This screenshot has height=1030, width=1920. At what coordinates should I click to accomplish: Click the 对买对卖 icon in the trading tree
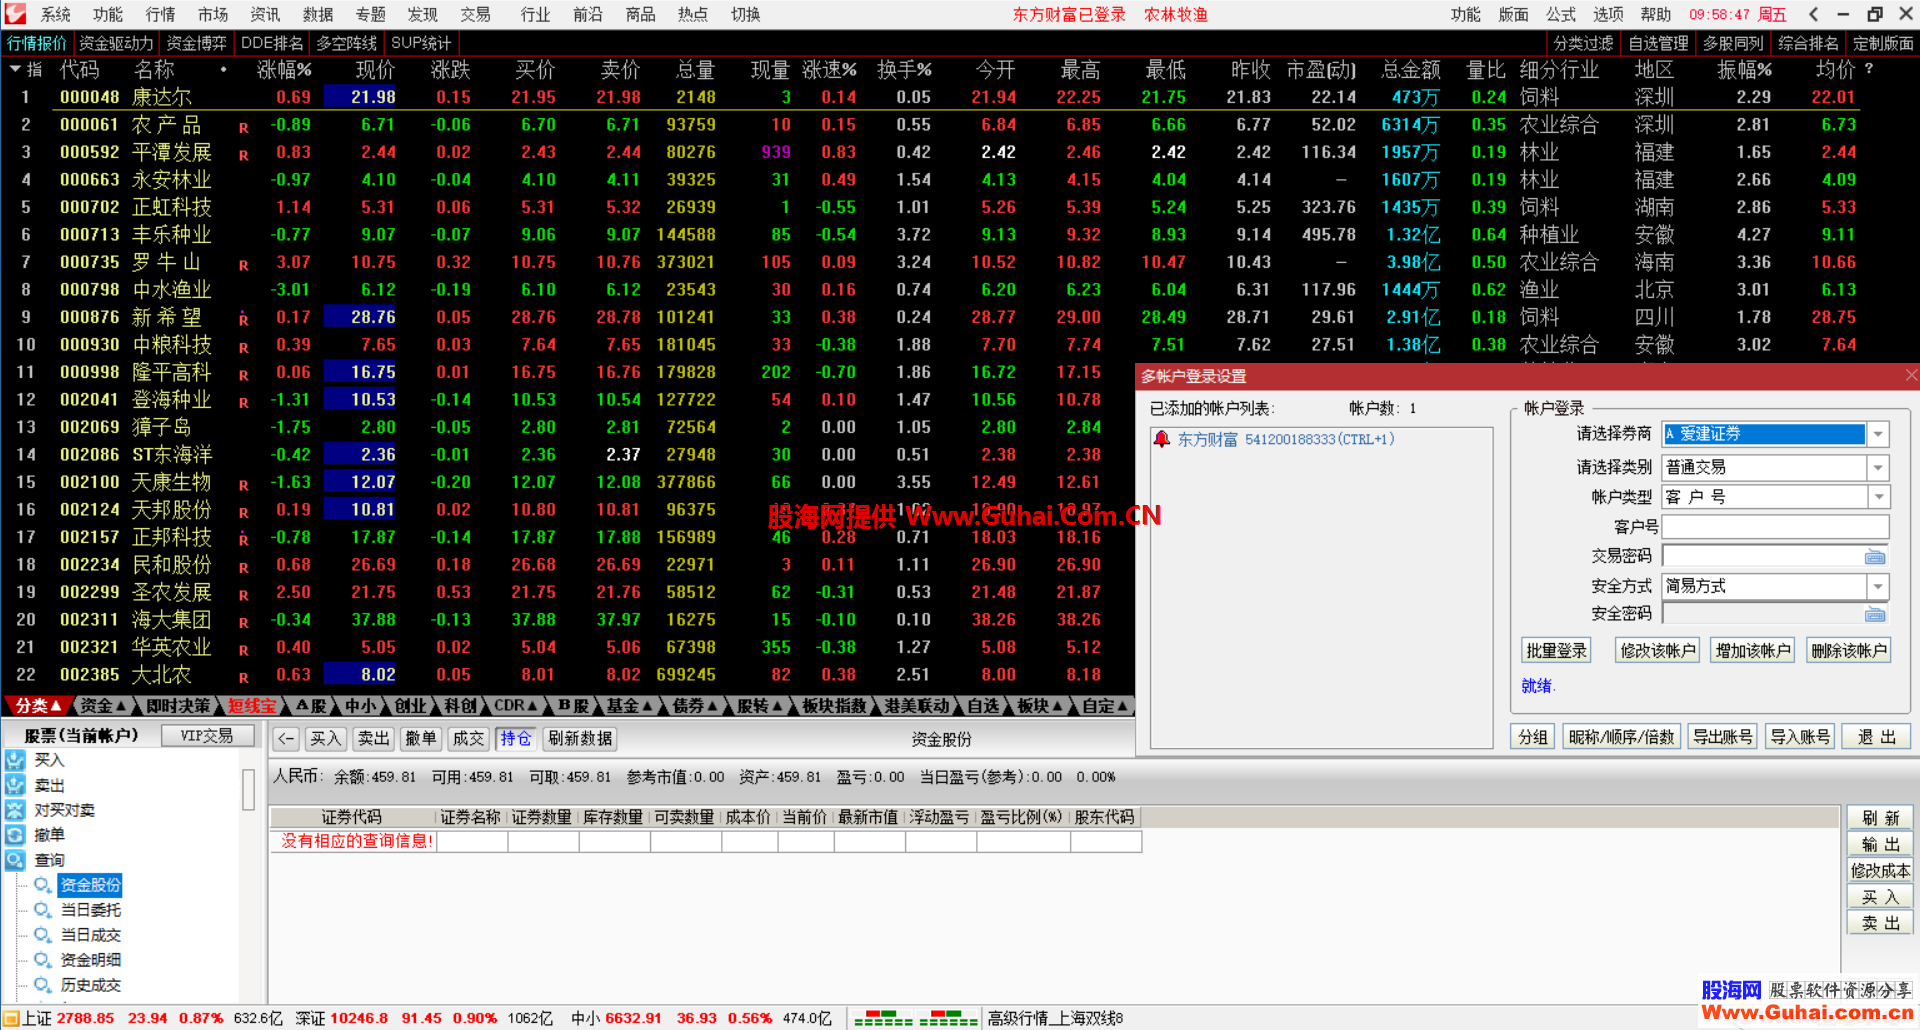15,810
